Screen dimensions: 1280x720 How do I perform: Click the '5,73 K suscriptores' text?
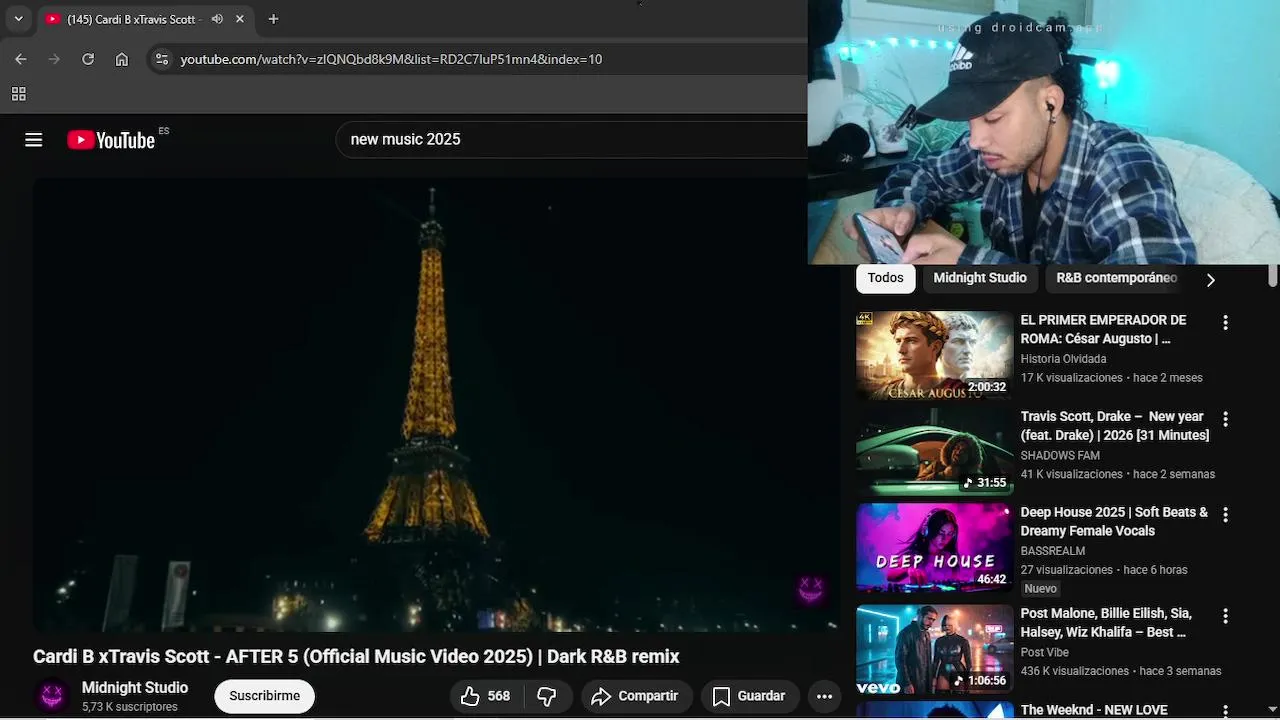[x=130, y=707]
